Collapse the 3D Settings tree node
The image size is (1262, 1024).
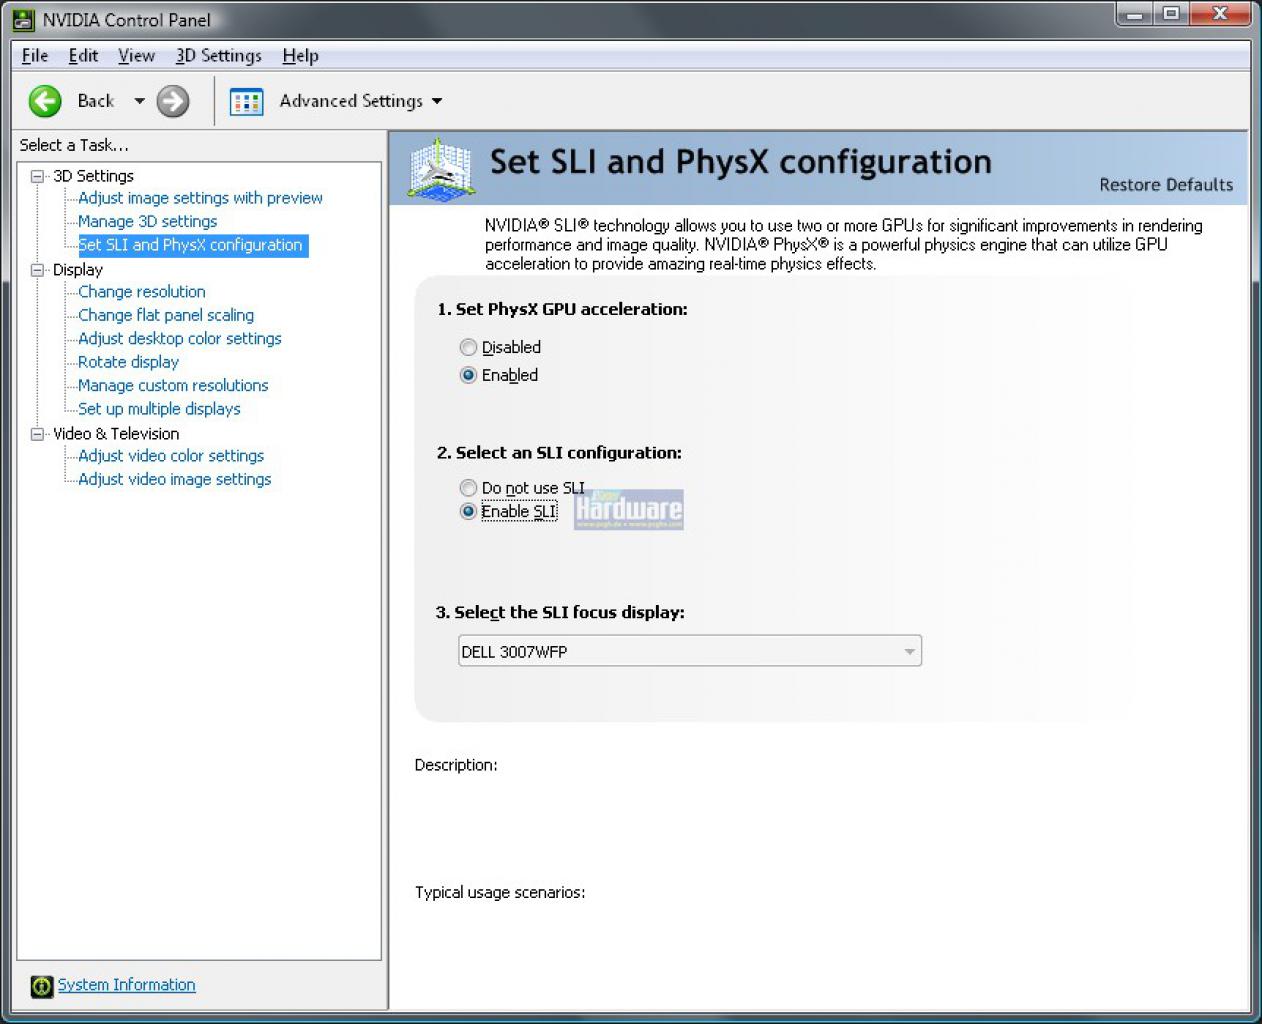tap(38, 176)
